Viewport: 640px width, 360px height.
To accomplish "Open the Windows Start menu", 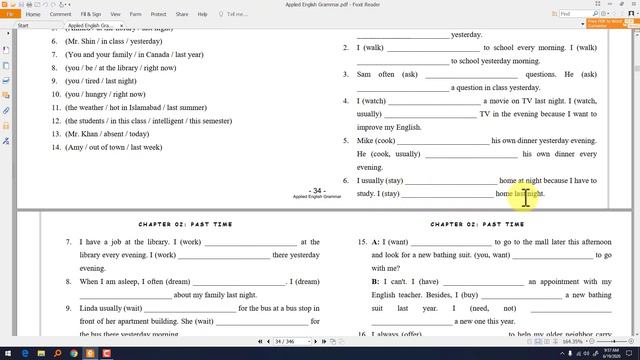I will pos(8,353).
